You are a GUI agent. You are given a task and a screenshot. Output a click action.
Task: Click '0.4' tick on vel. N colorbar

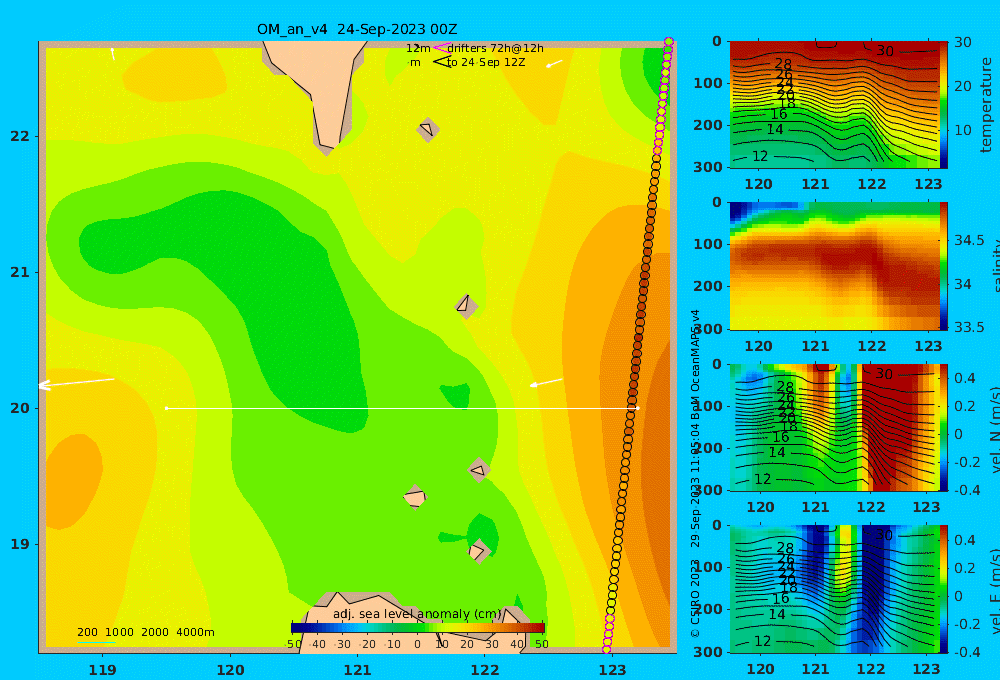965,378
